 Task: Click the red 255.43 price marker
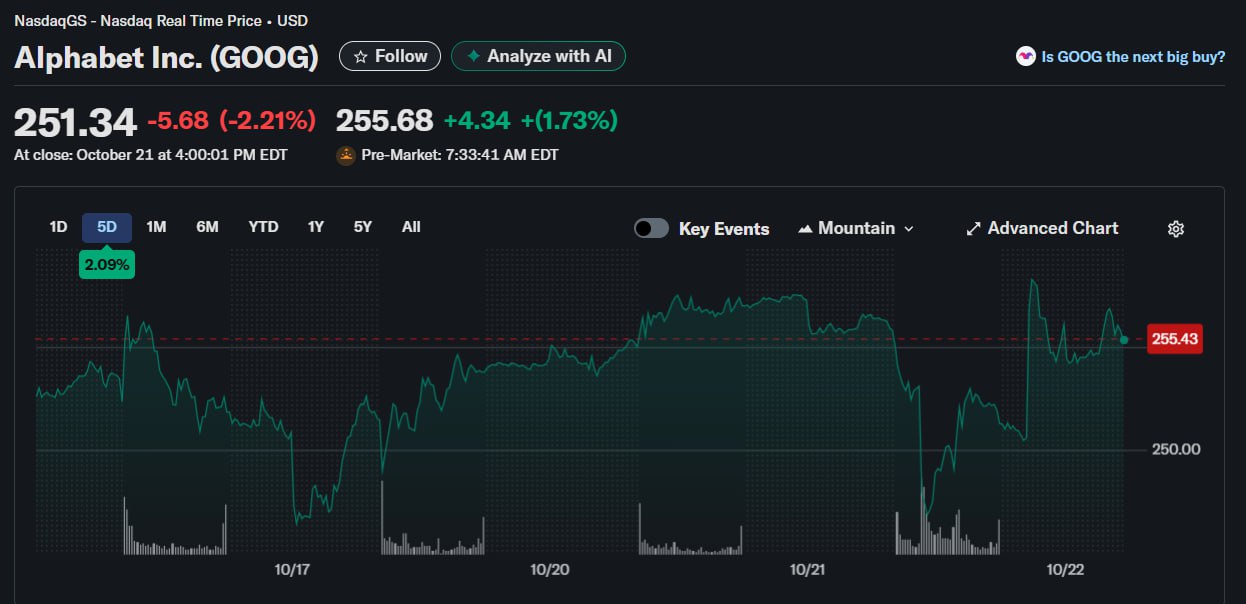[x=1174, y=339]
